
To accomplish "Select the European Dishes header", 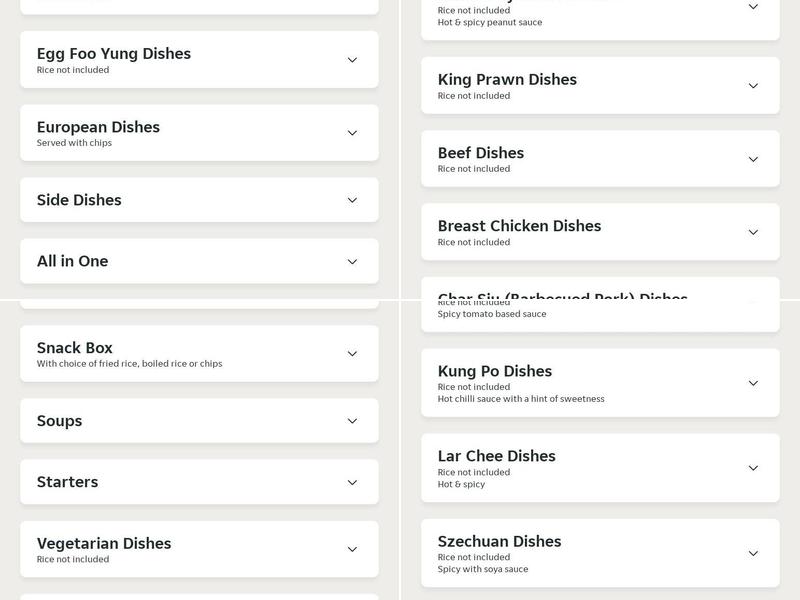I will [x=99, y=127].
